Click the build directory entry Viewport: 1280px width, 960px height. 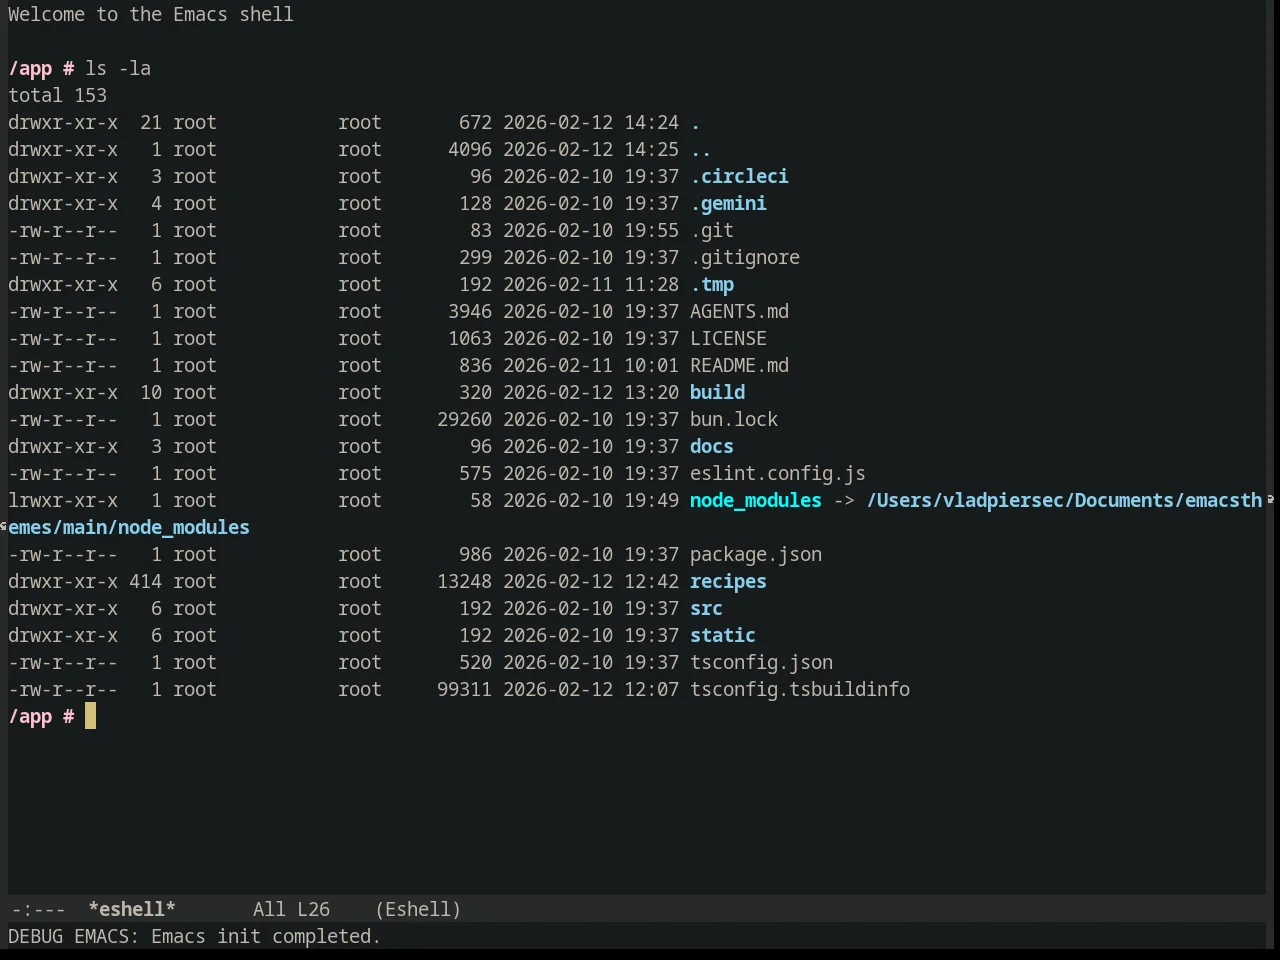pyautogui.click(x=717, y=393)
